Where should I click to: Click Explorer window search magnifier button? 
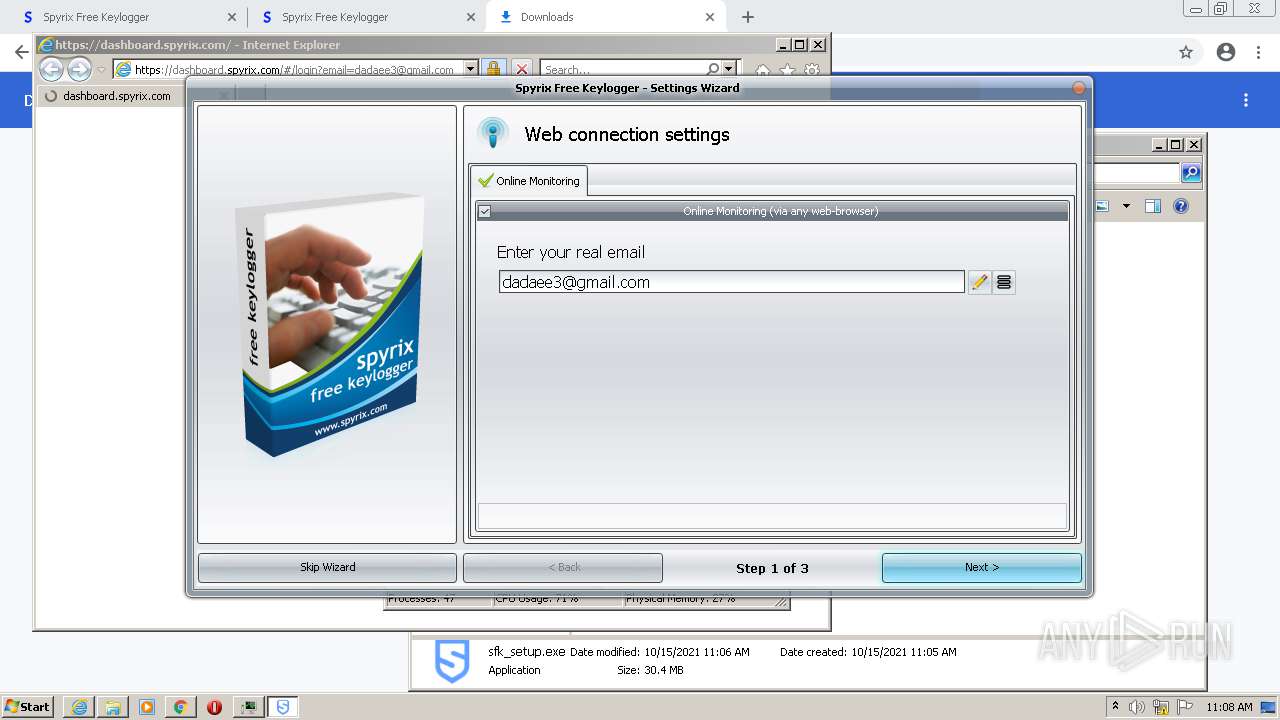1191,173
